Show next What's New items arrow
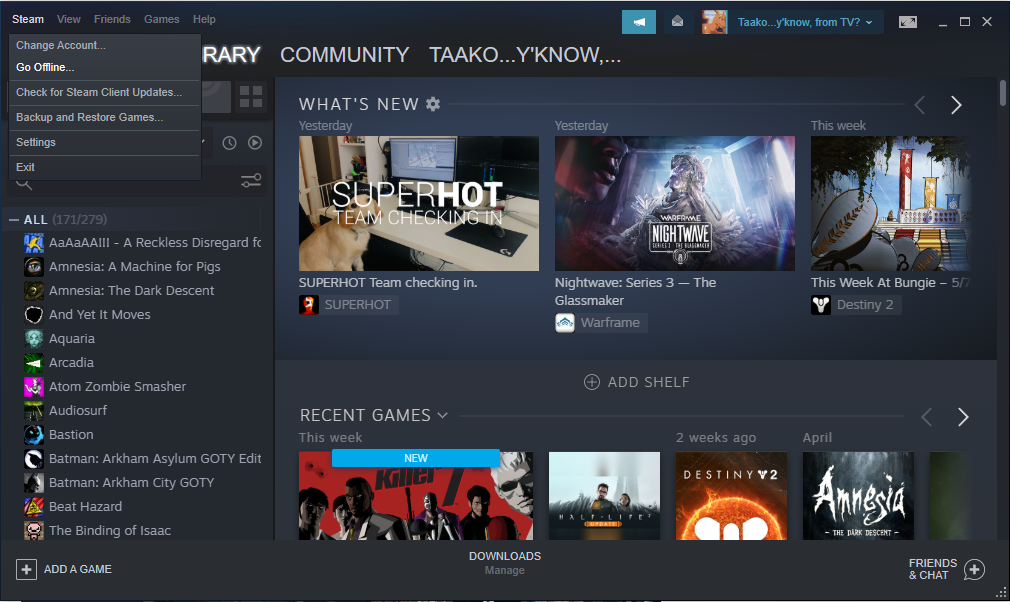This screenshot has height=602, width=1010. [x=956, y=105]
